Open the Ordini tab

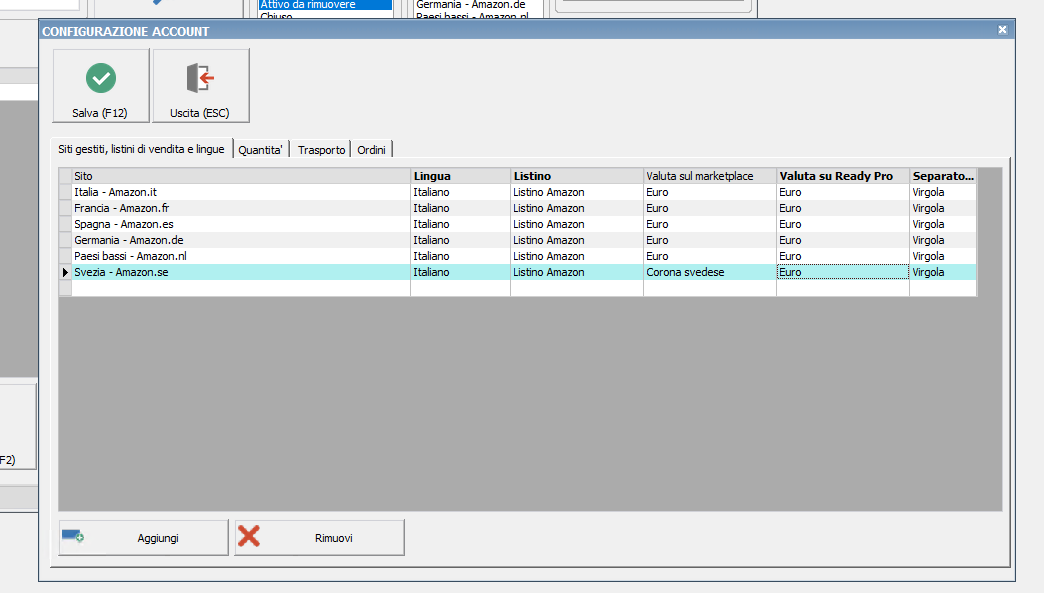coord(372,150)
